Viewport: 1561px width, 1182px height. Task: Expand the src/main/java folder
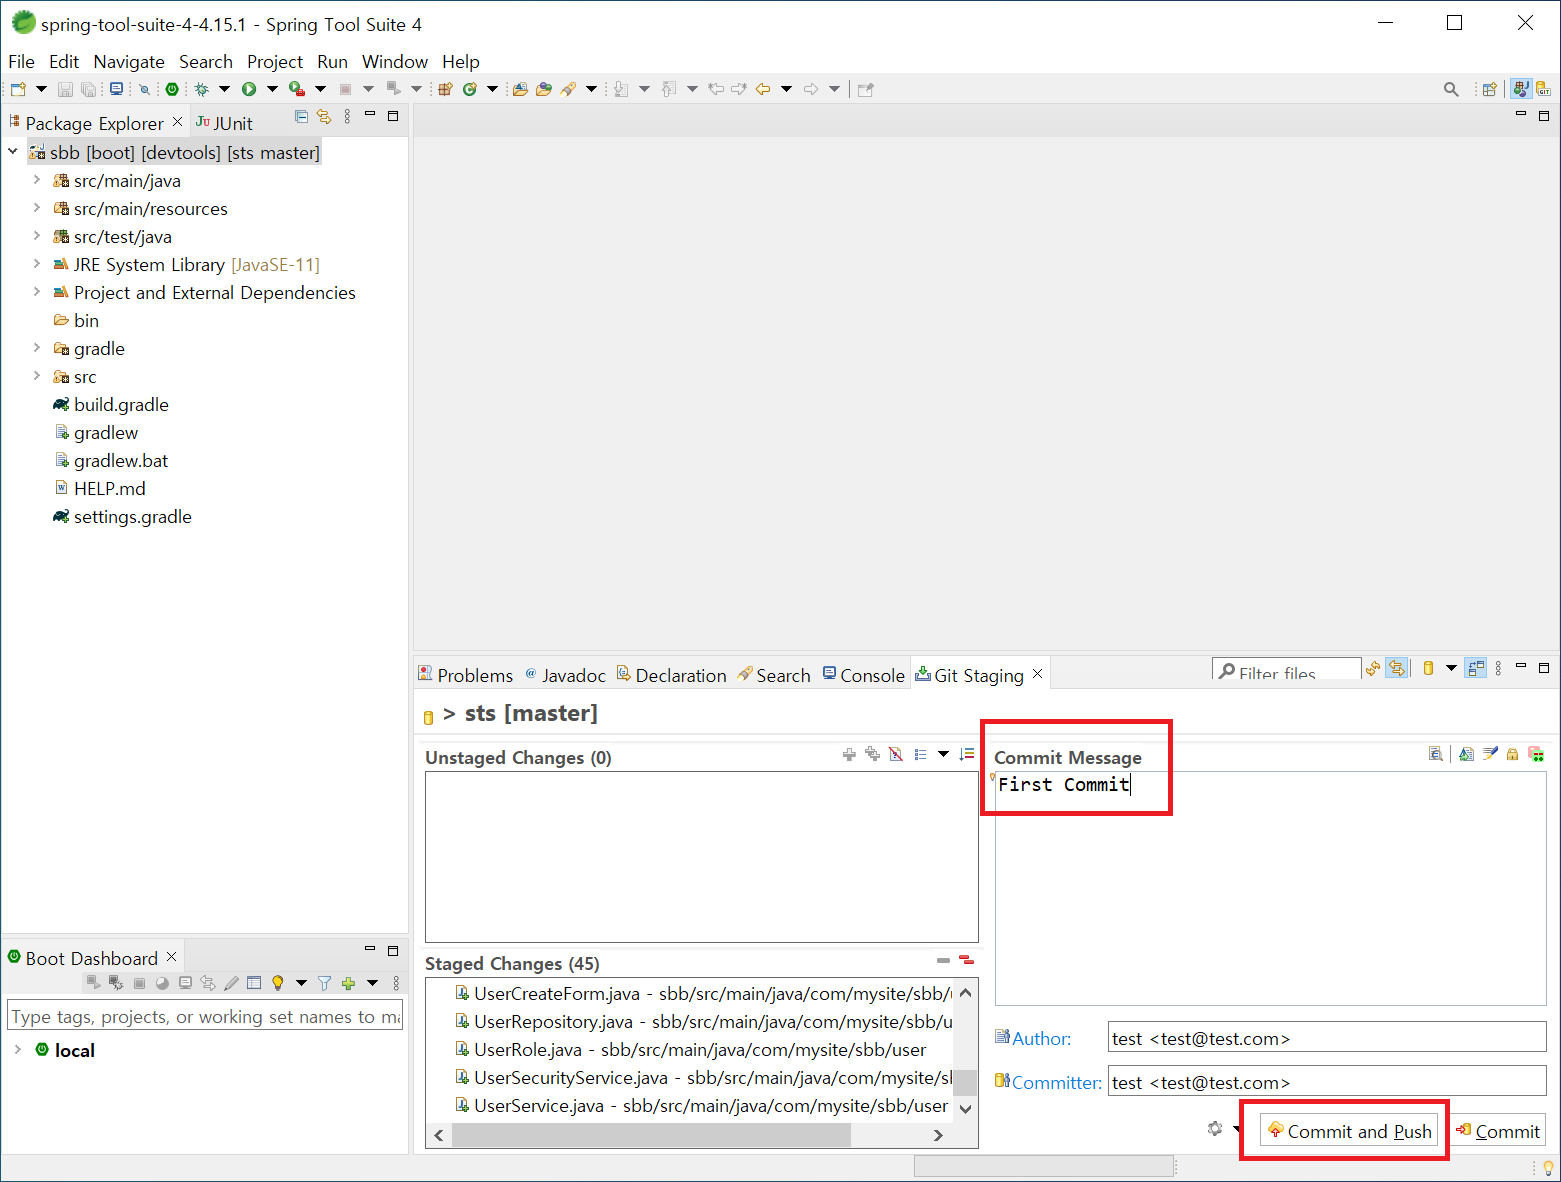(x=37, y=180)
